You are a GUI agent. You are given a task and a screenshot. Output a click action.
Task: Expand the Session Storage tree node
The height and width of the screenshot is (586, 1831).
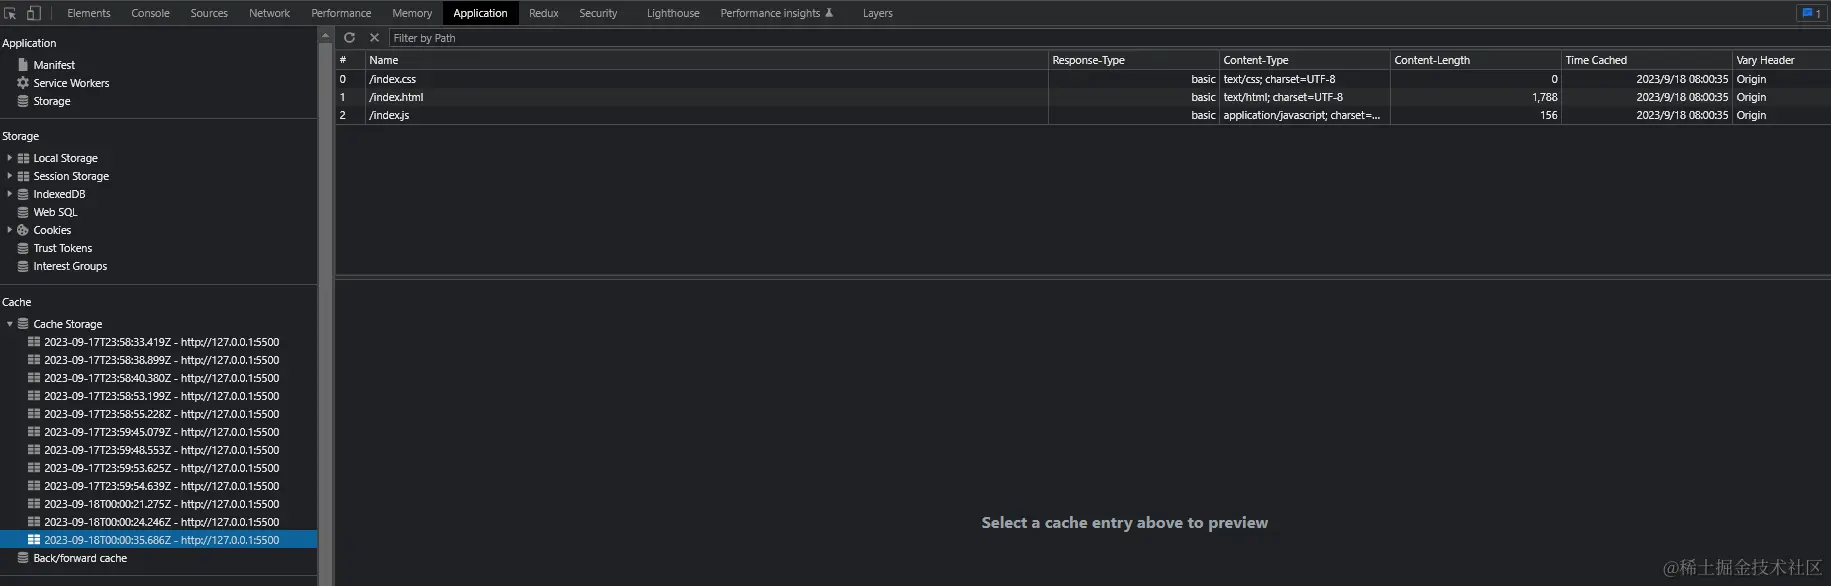click(x=9, y=176)
